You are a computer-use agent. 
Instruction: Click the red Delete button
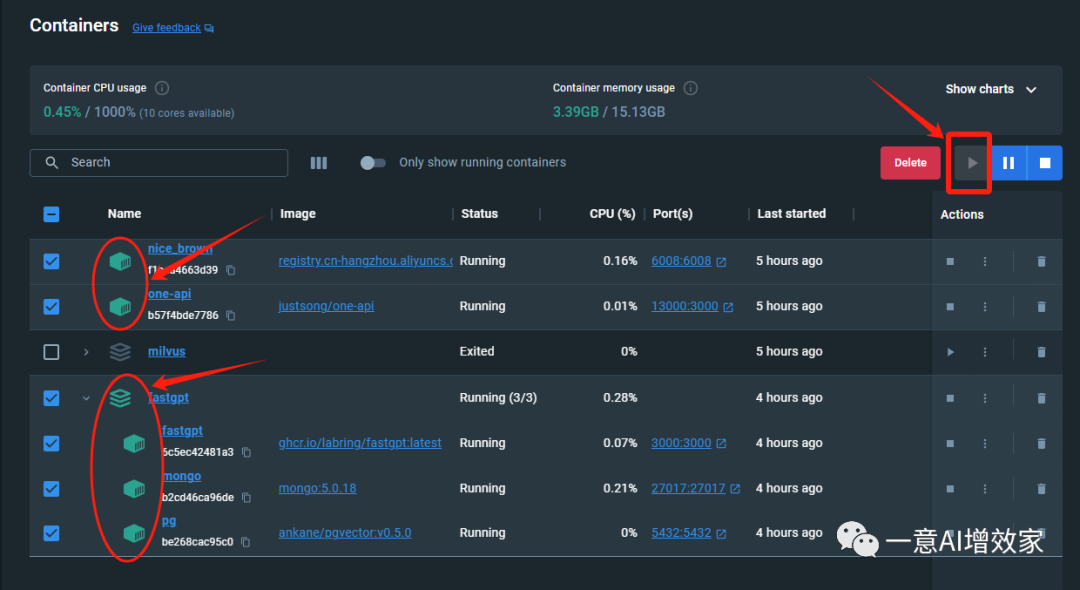910,163
